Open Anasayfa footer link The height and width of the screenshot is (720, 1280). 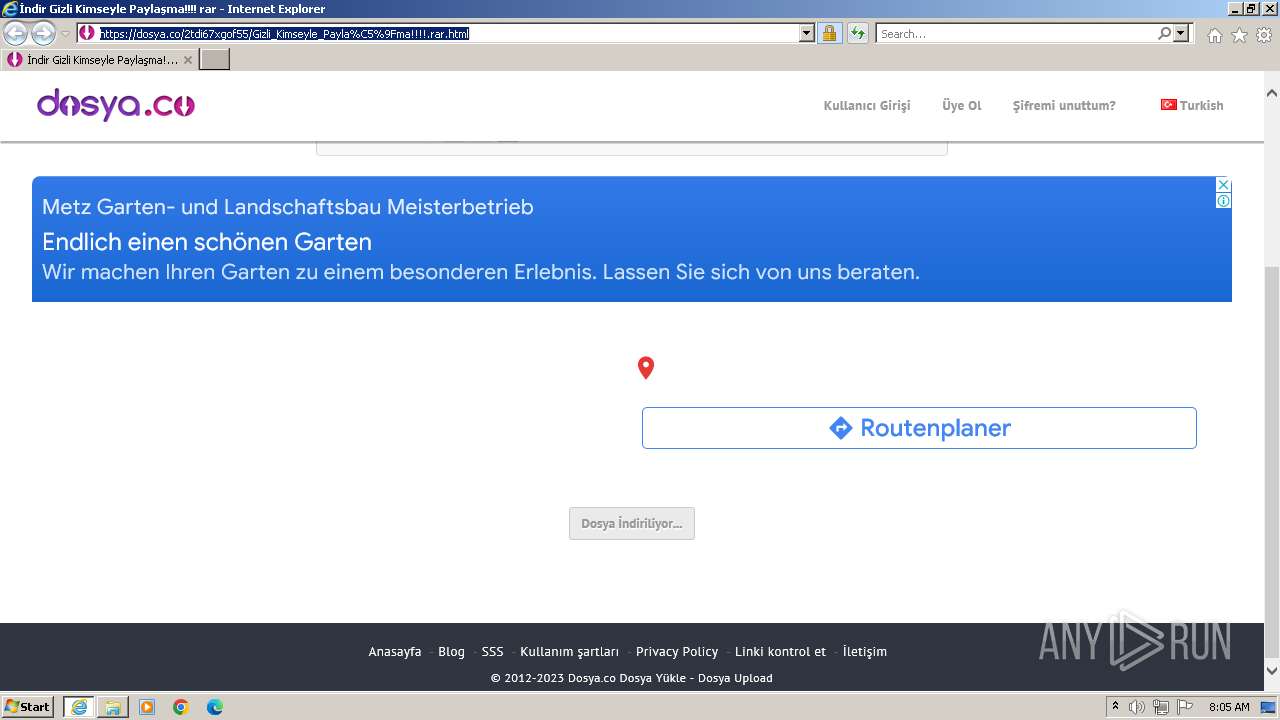395,651
